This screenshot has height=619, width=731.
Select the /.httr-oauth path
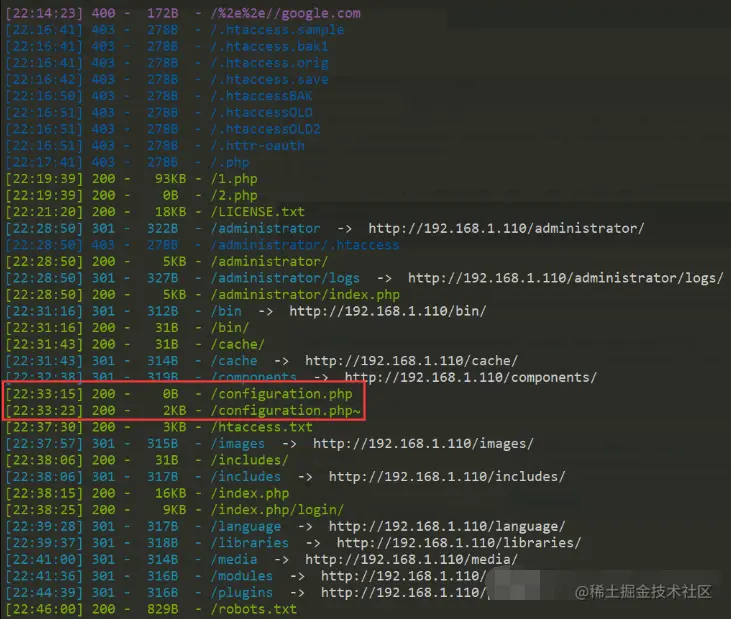point(257,146)
